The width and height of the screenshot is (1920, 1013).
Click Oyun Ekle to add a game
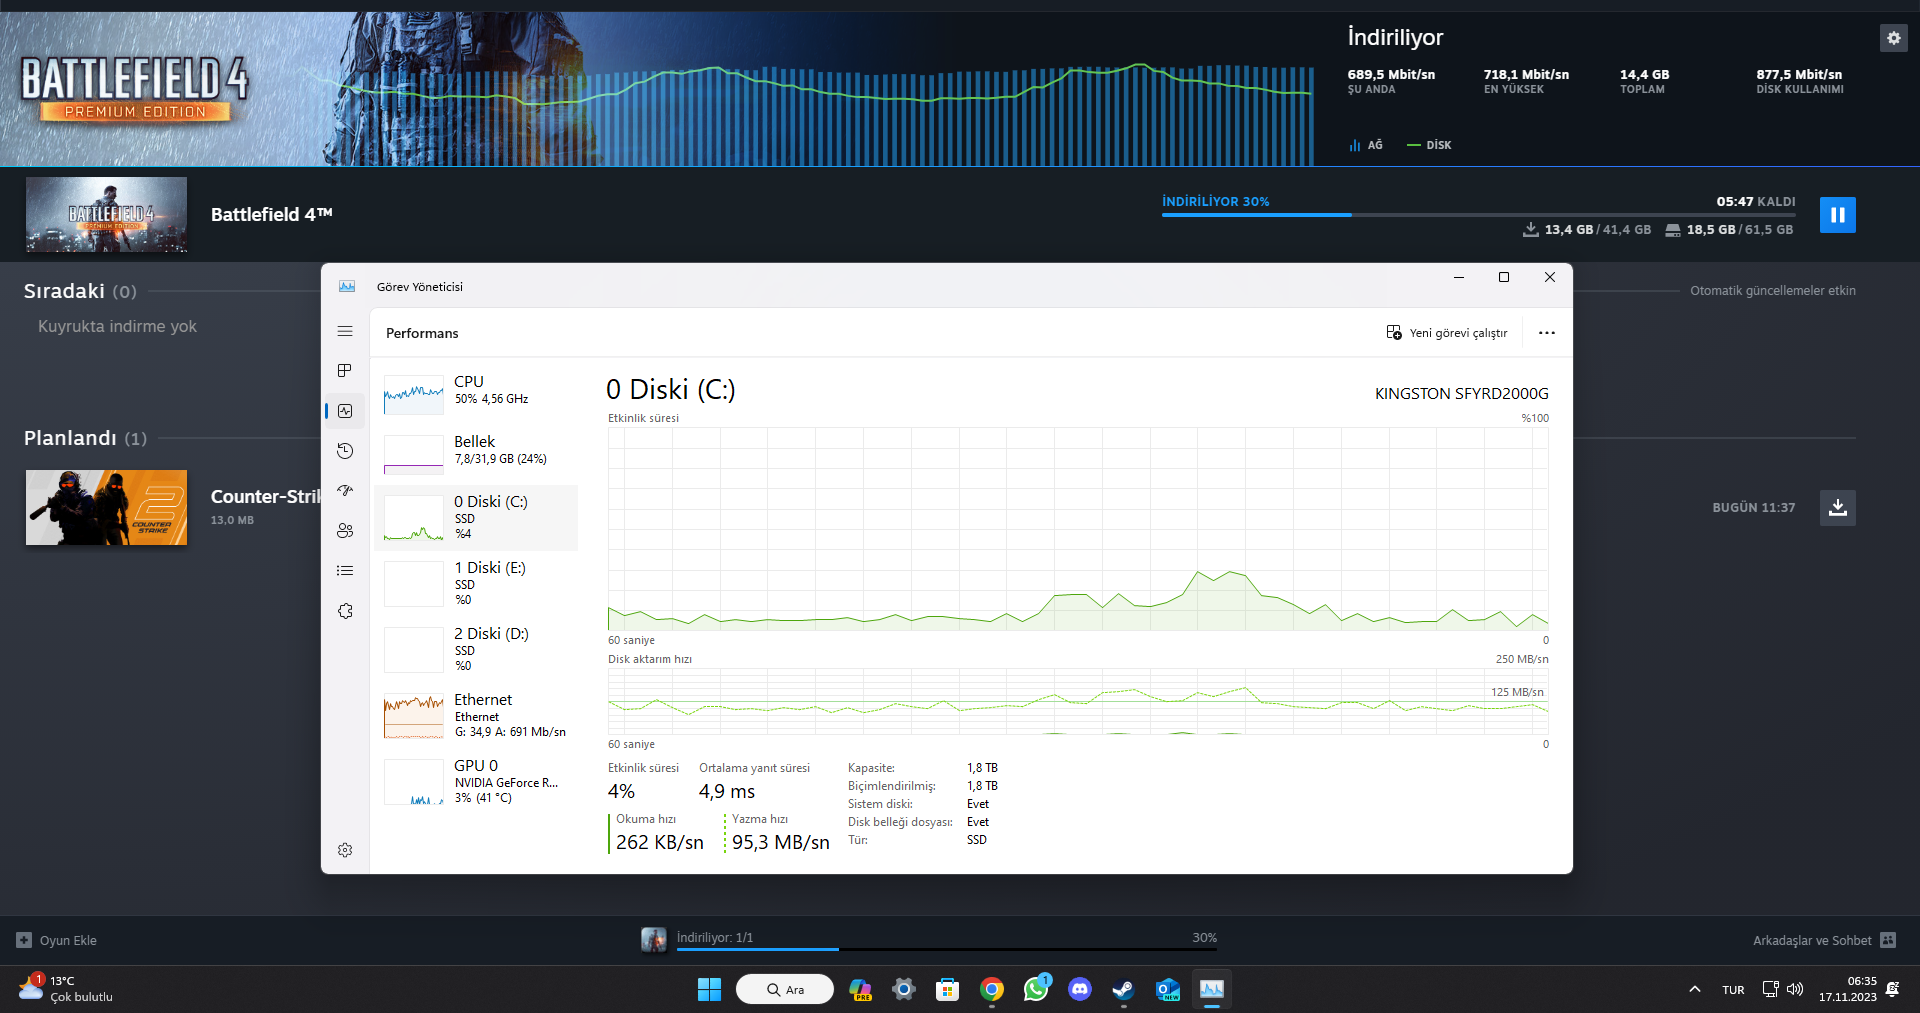point(57,940)
